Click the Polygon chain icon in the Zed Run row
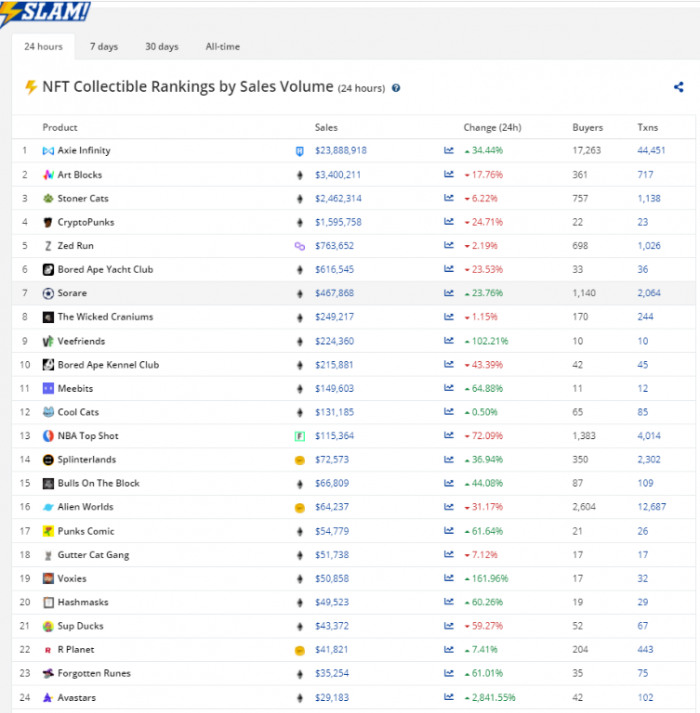Screen dimensions: 700x713 coord(299,246)
